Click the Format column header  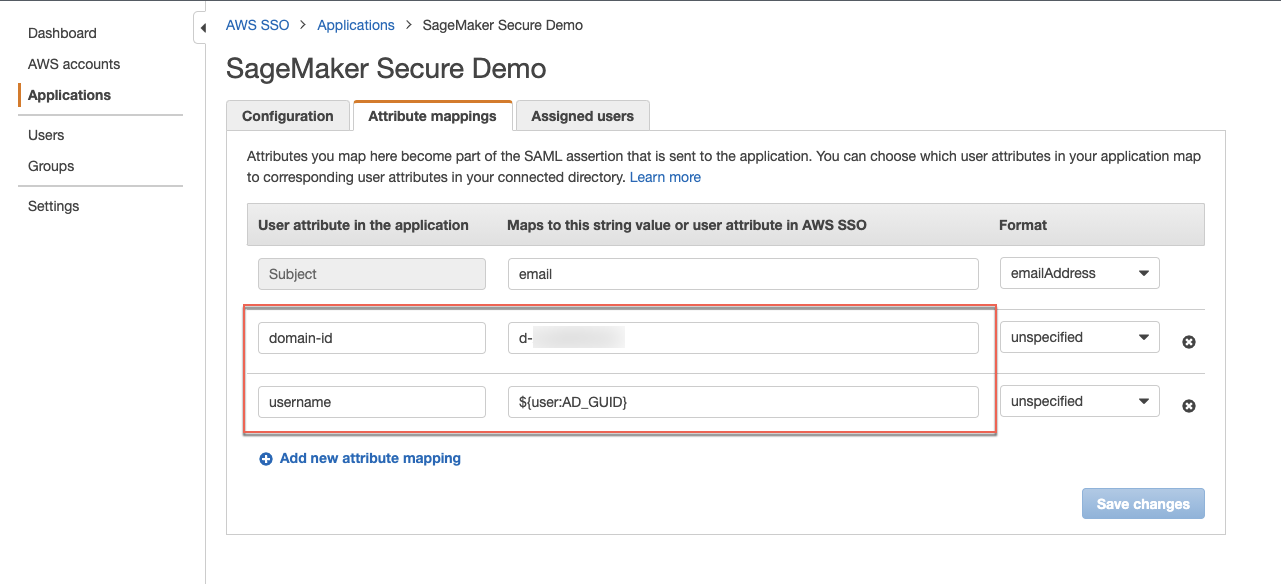tap(1023, 225)
